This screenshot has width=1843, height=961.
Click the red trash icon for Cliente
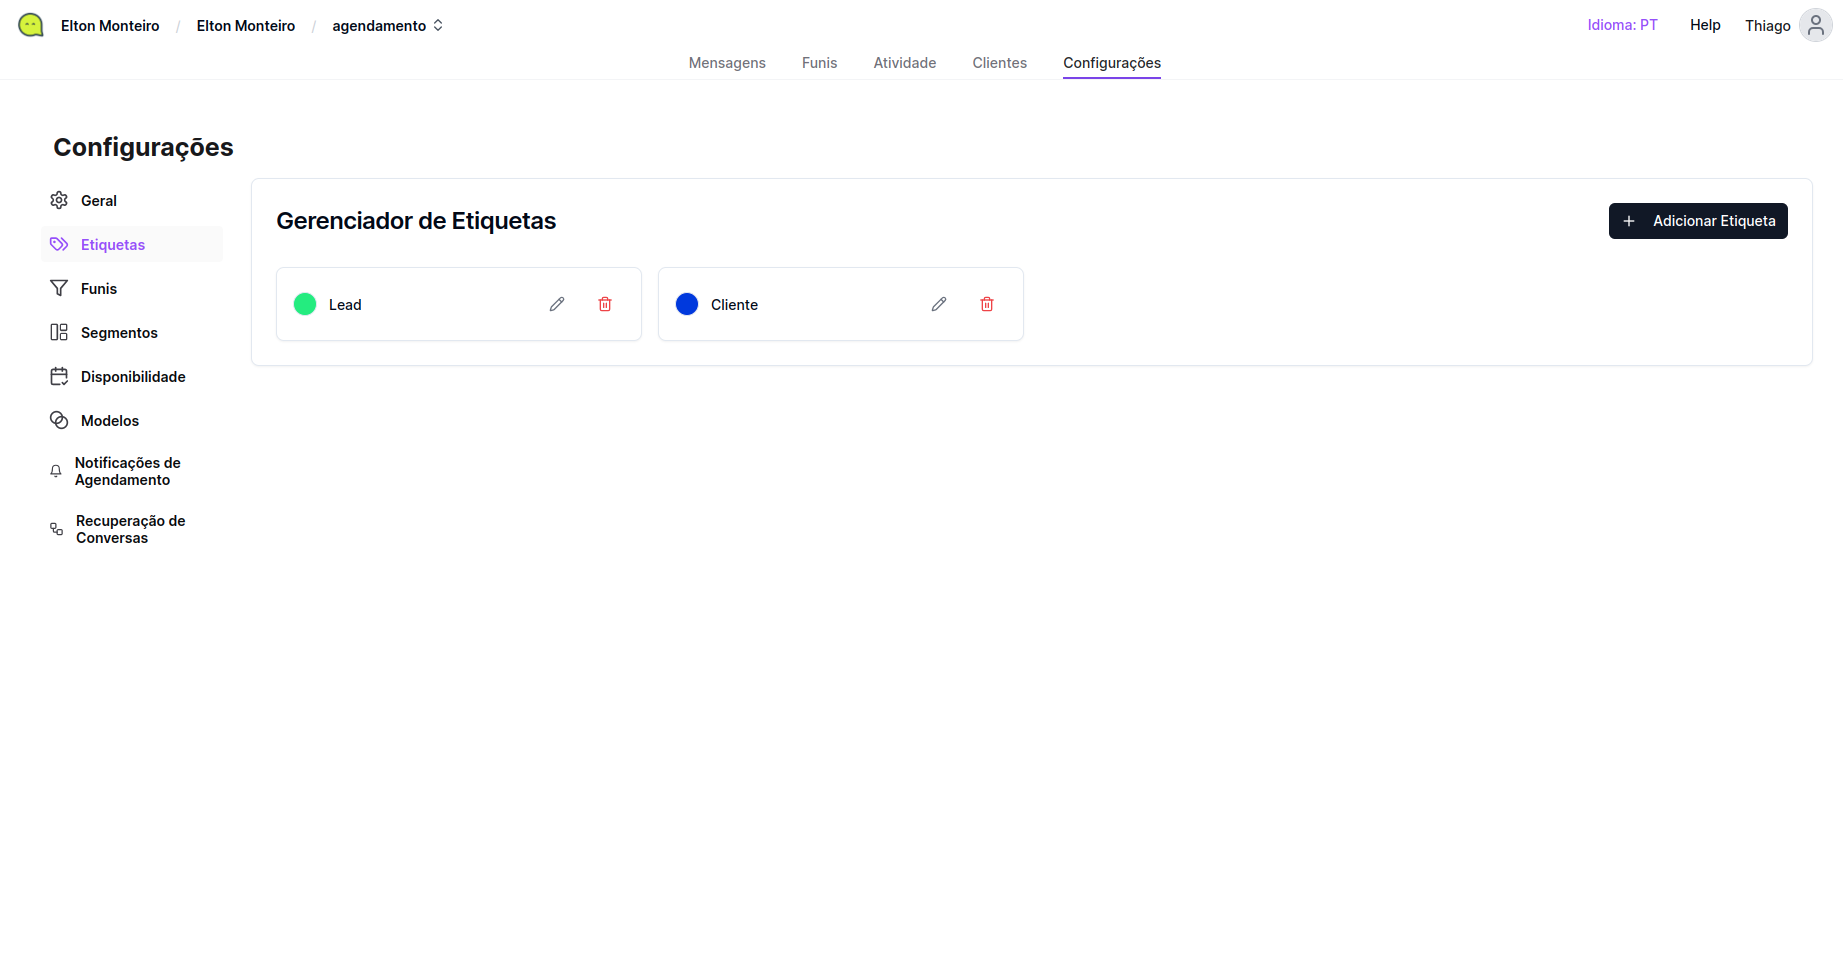click(987, 304)
